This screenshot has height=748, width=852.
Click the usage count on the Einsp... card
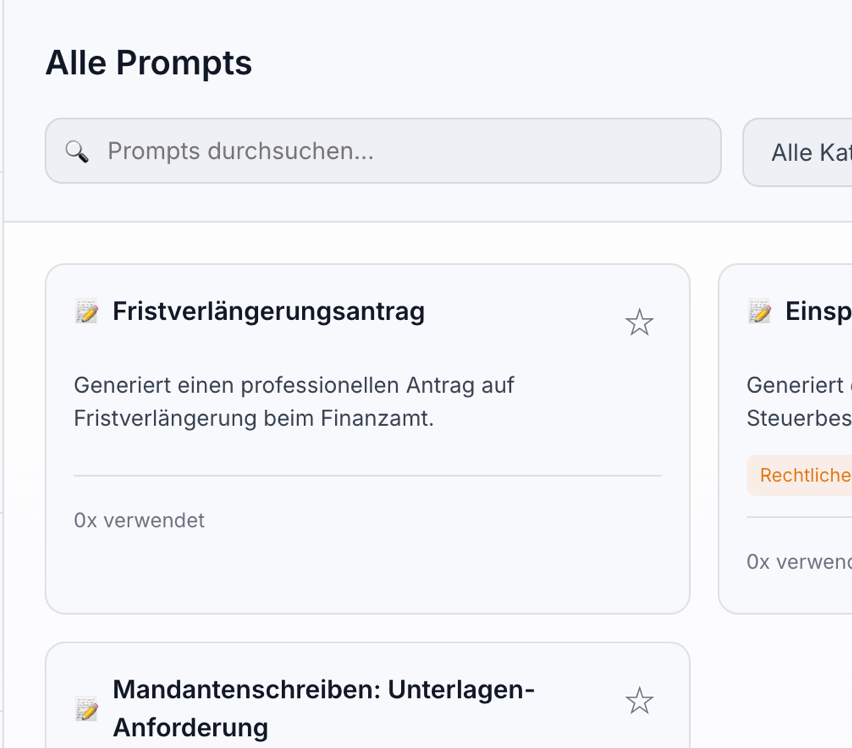pos(798,562)
